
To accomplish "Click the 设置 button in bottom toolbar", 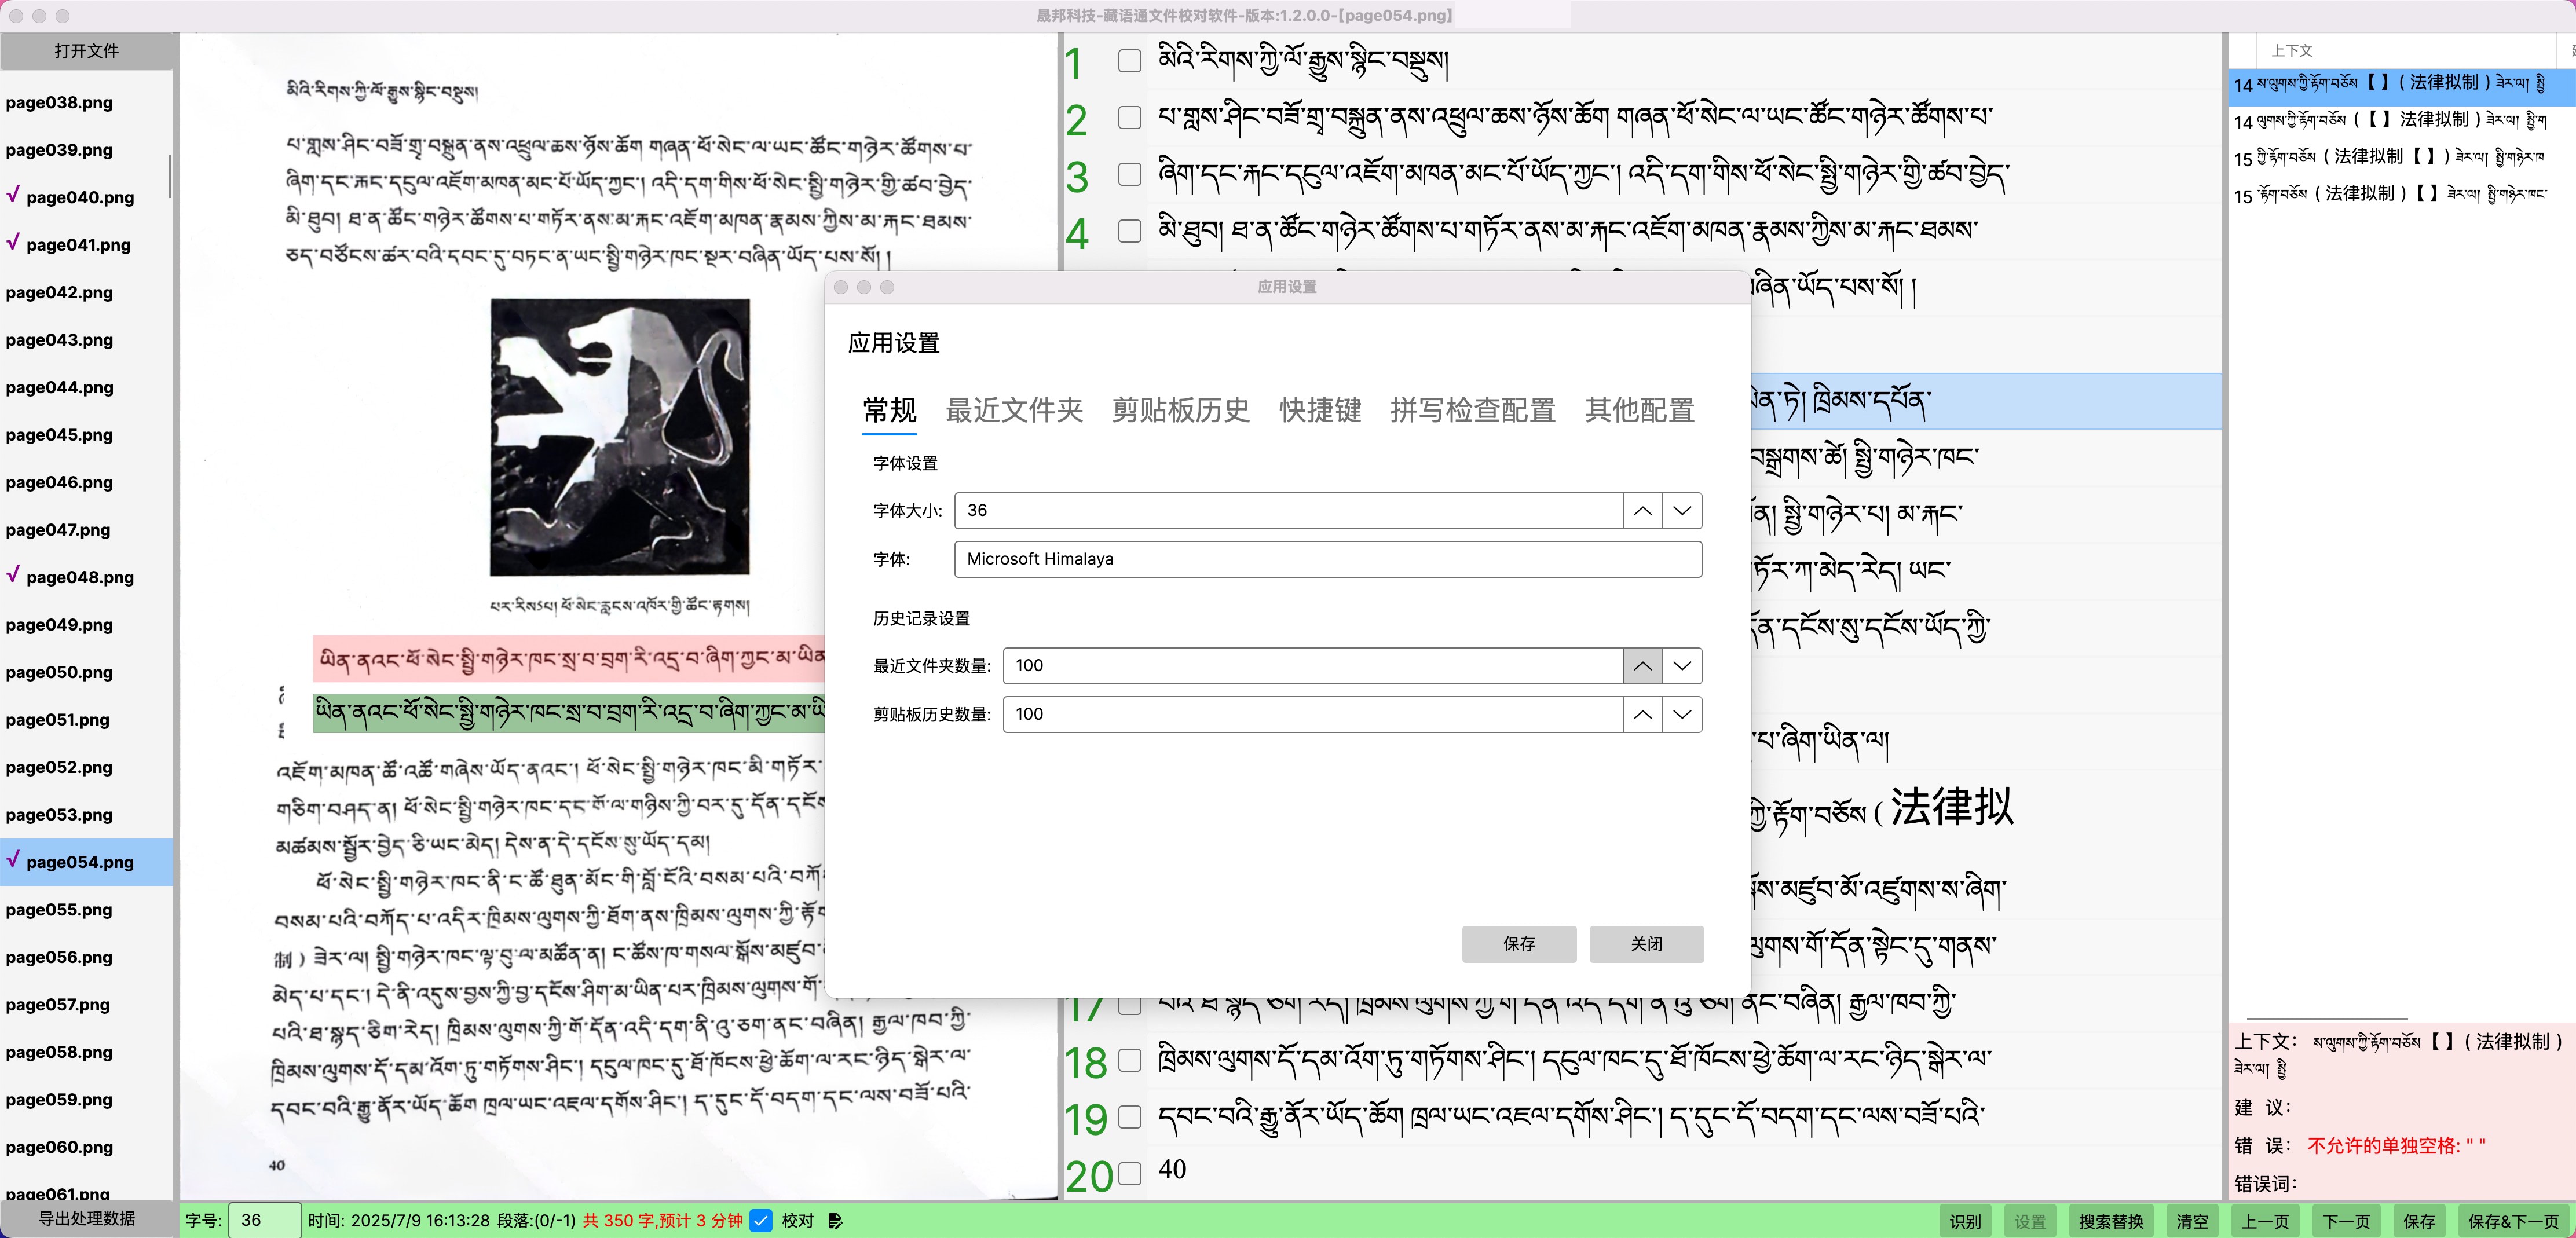I will 2029,1221.
